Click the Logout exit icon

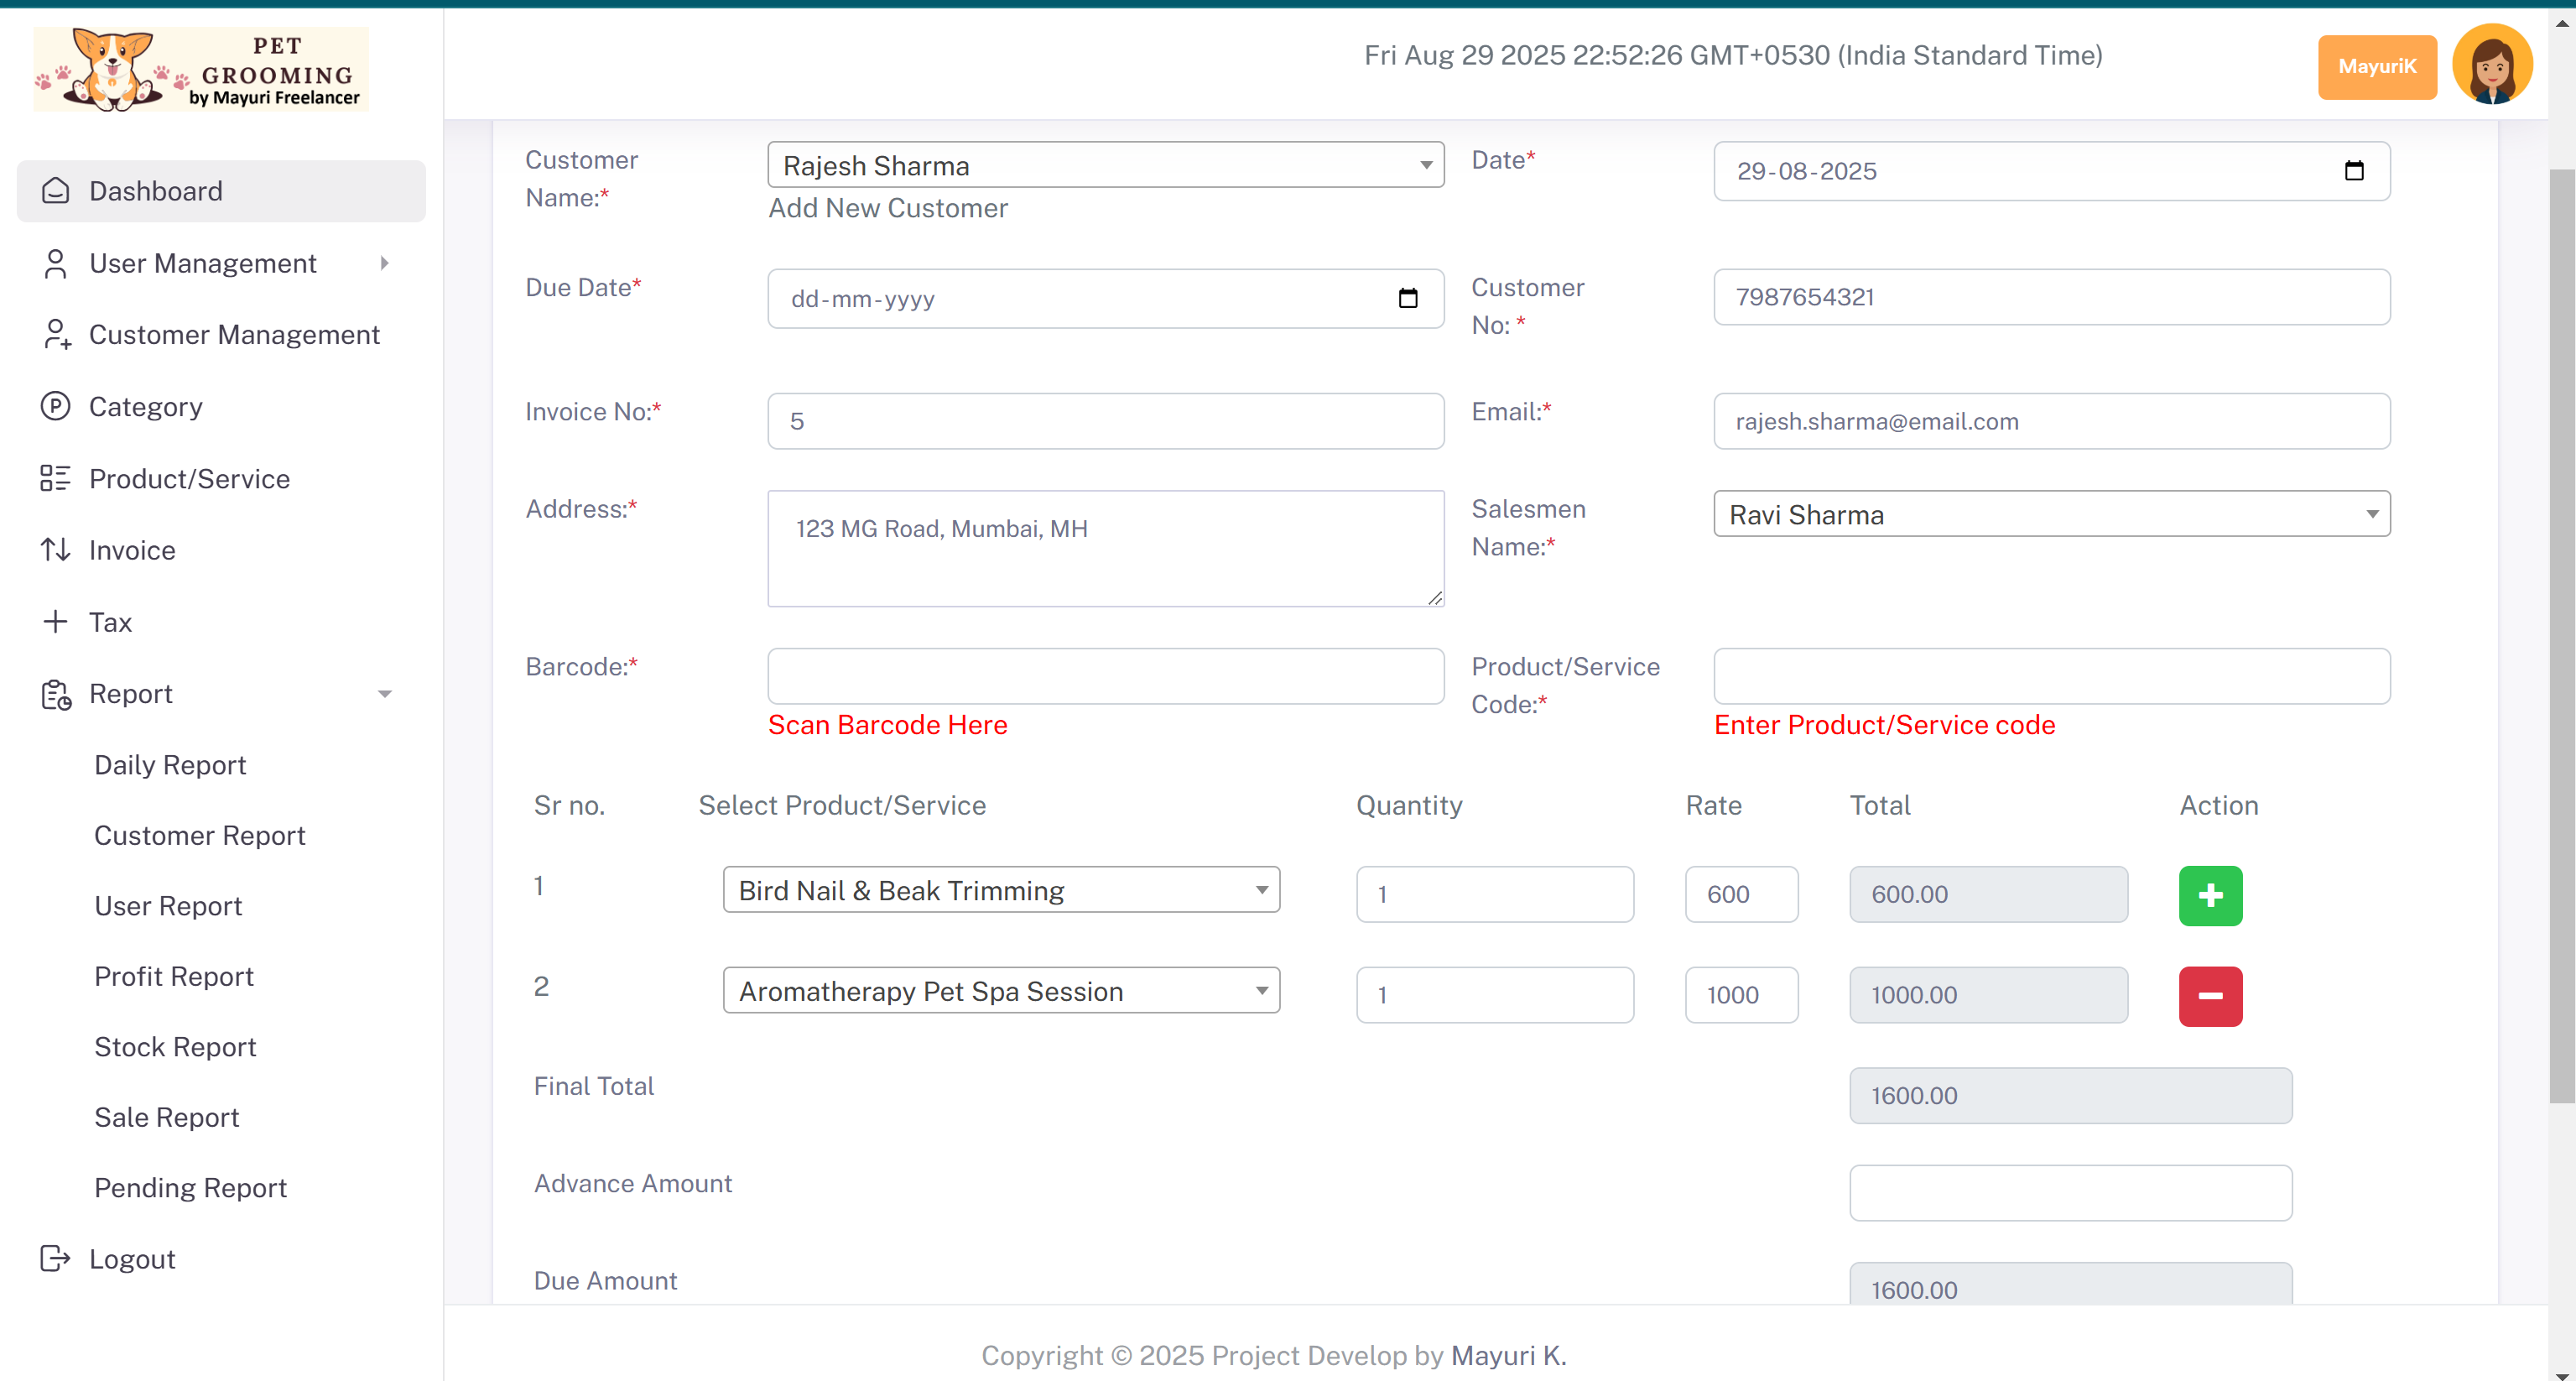(x=55, y=1258)
